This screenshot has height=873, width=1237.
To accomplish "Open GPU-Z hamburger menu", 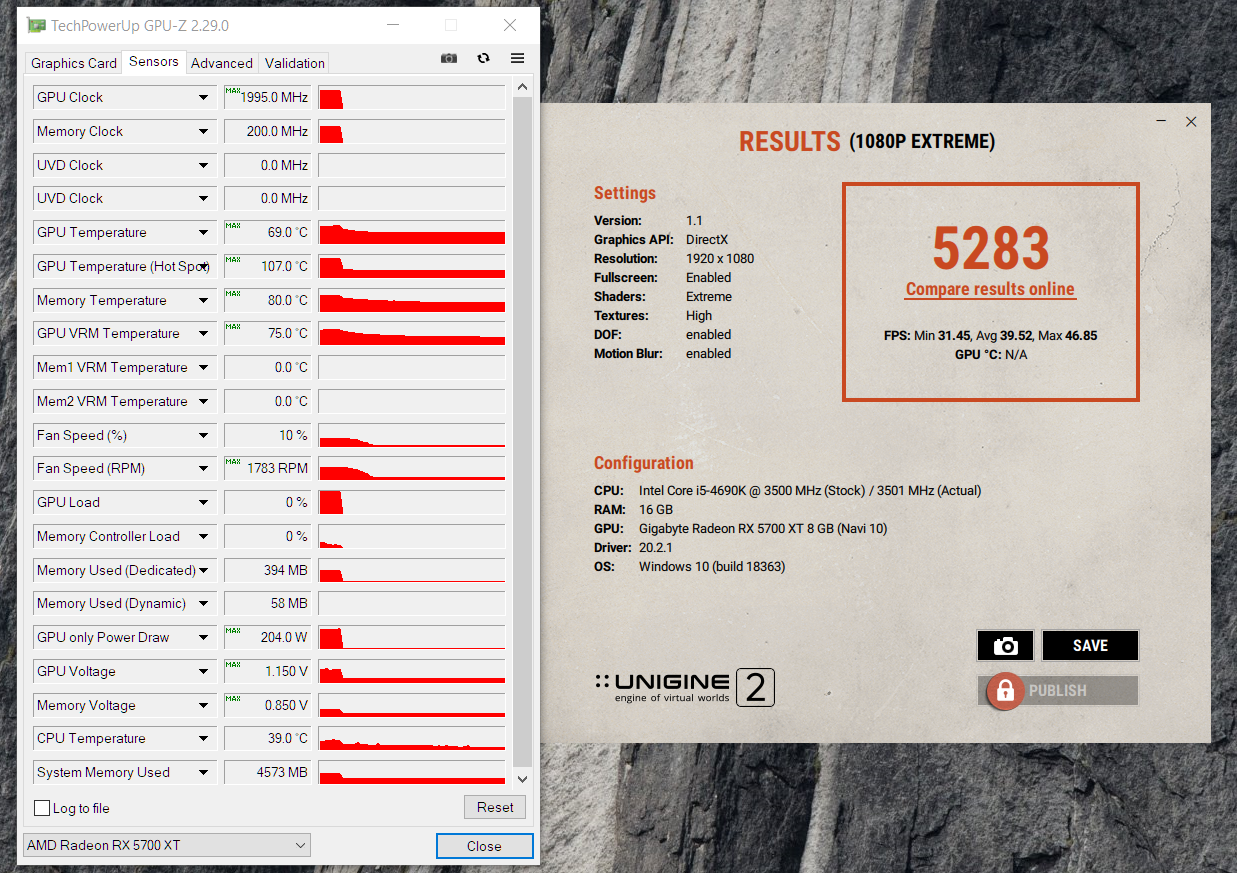I will pos(517,59).
